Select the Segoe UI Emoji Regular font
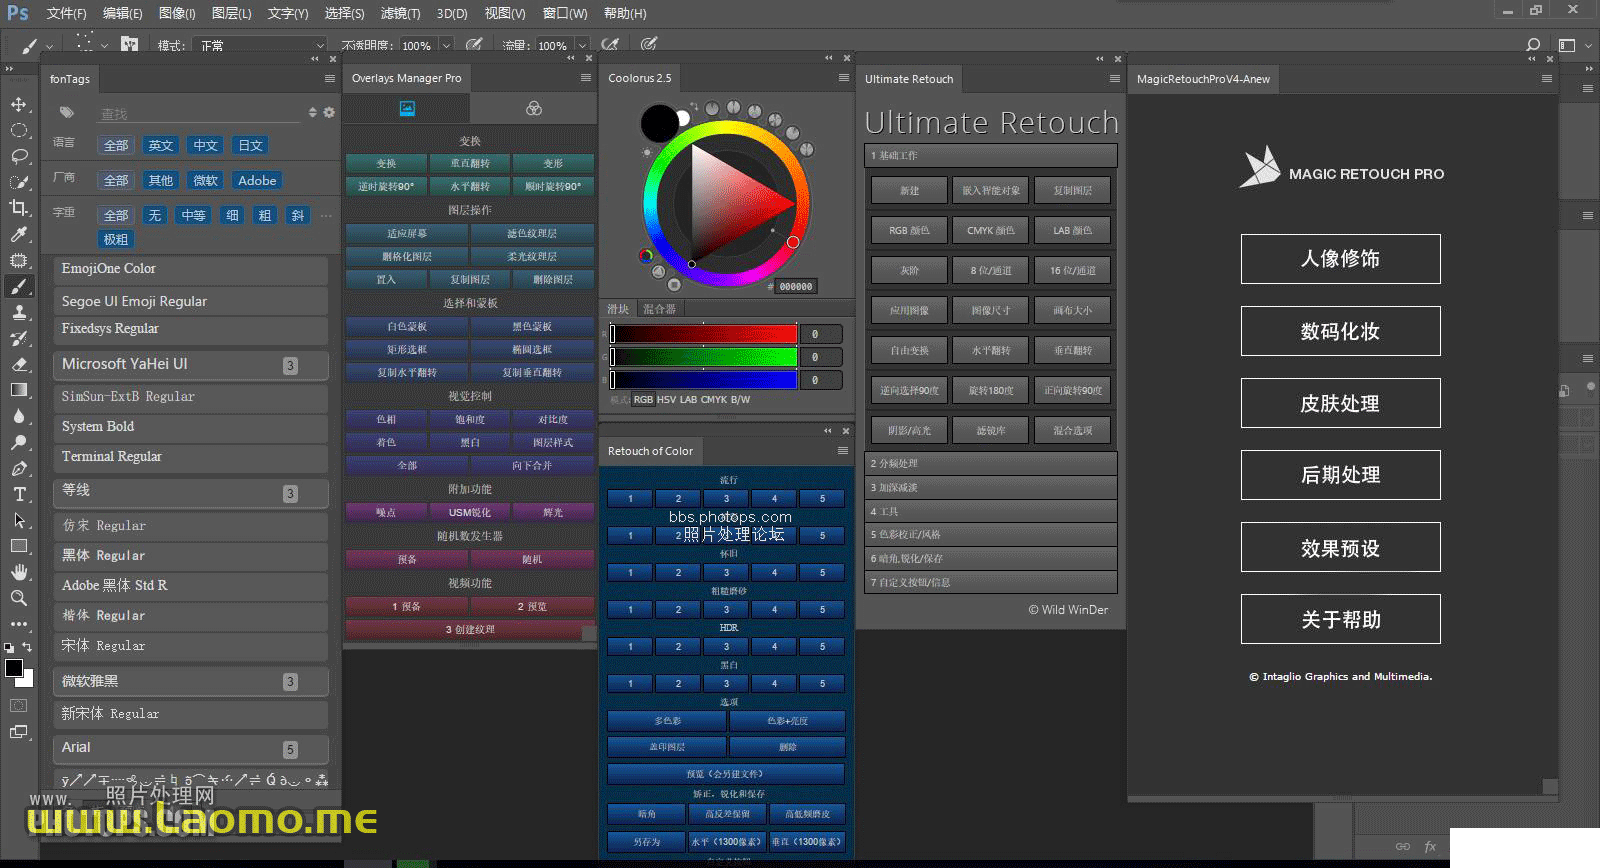Viewport: 1600px width, 868px height. tap(191, 301)
